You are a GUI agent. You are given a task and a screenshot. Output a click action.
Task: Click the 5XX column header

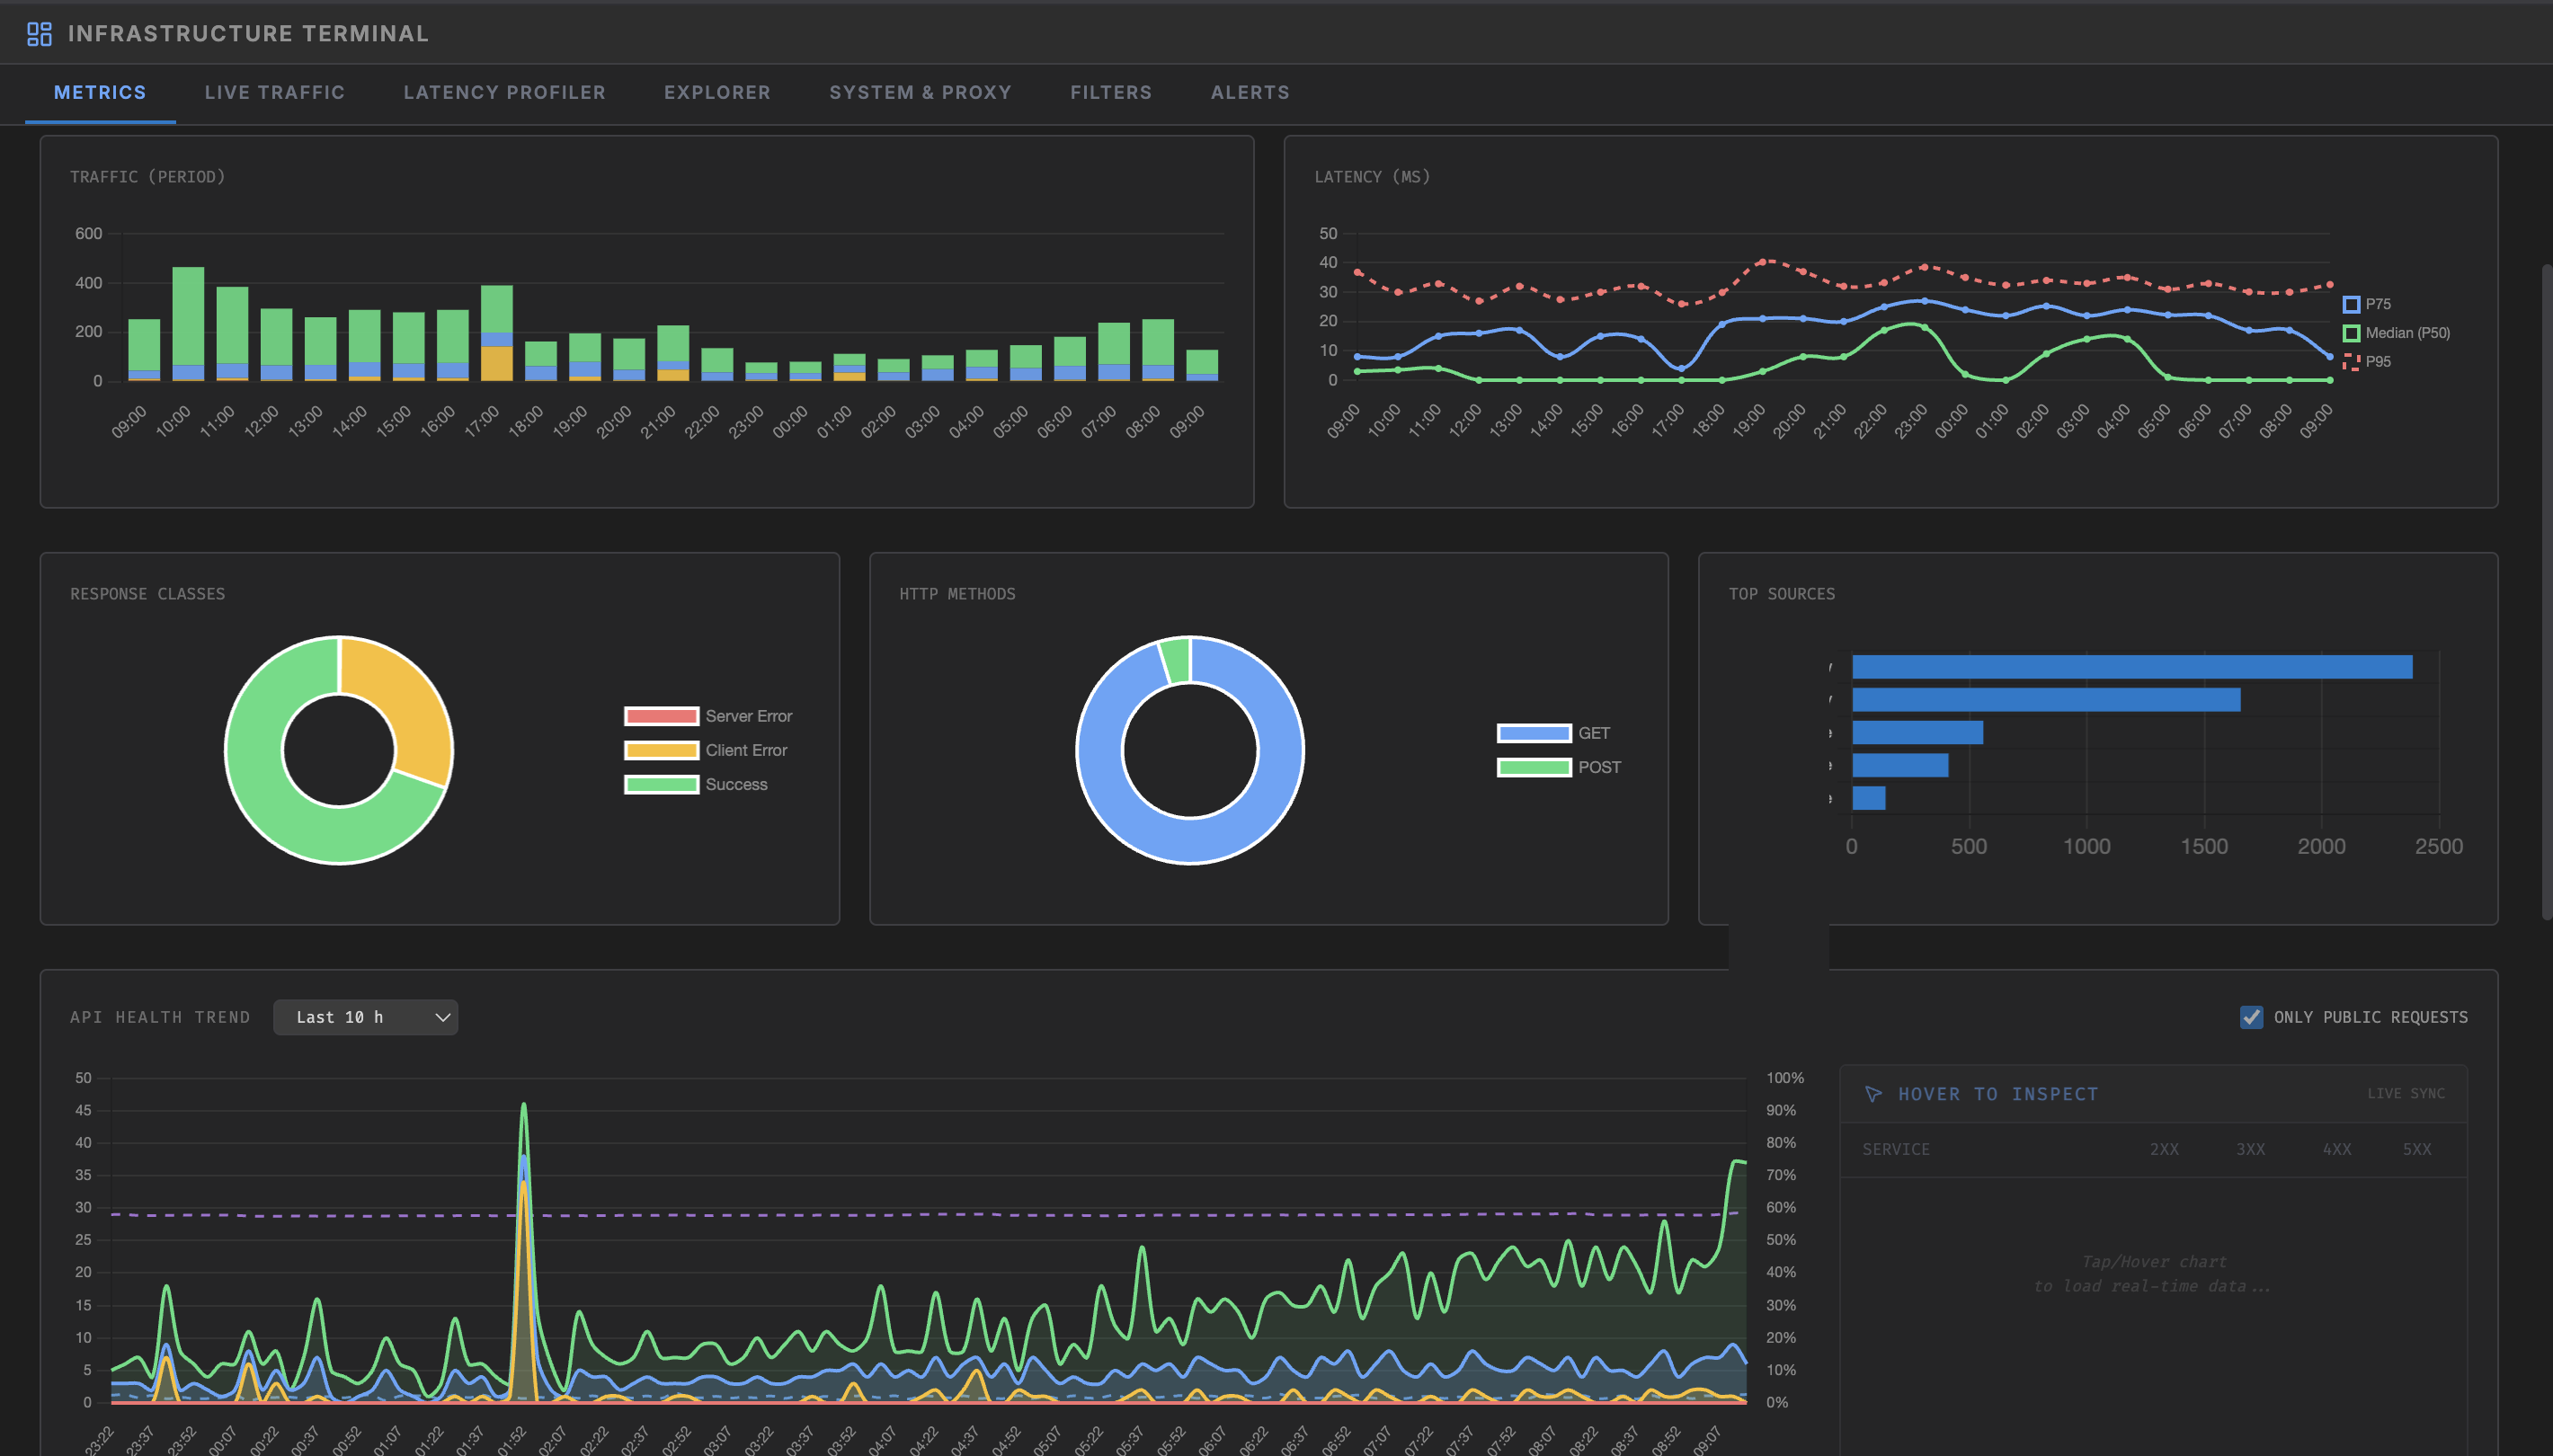[x=2416, y=1149]
